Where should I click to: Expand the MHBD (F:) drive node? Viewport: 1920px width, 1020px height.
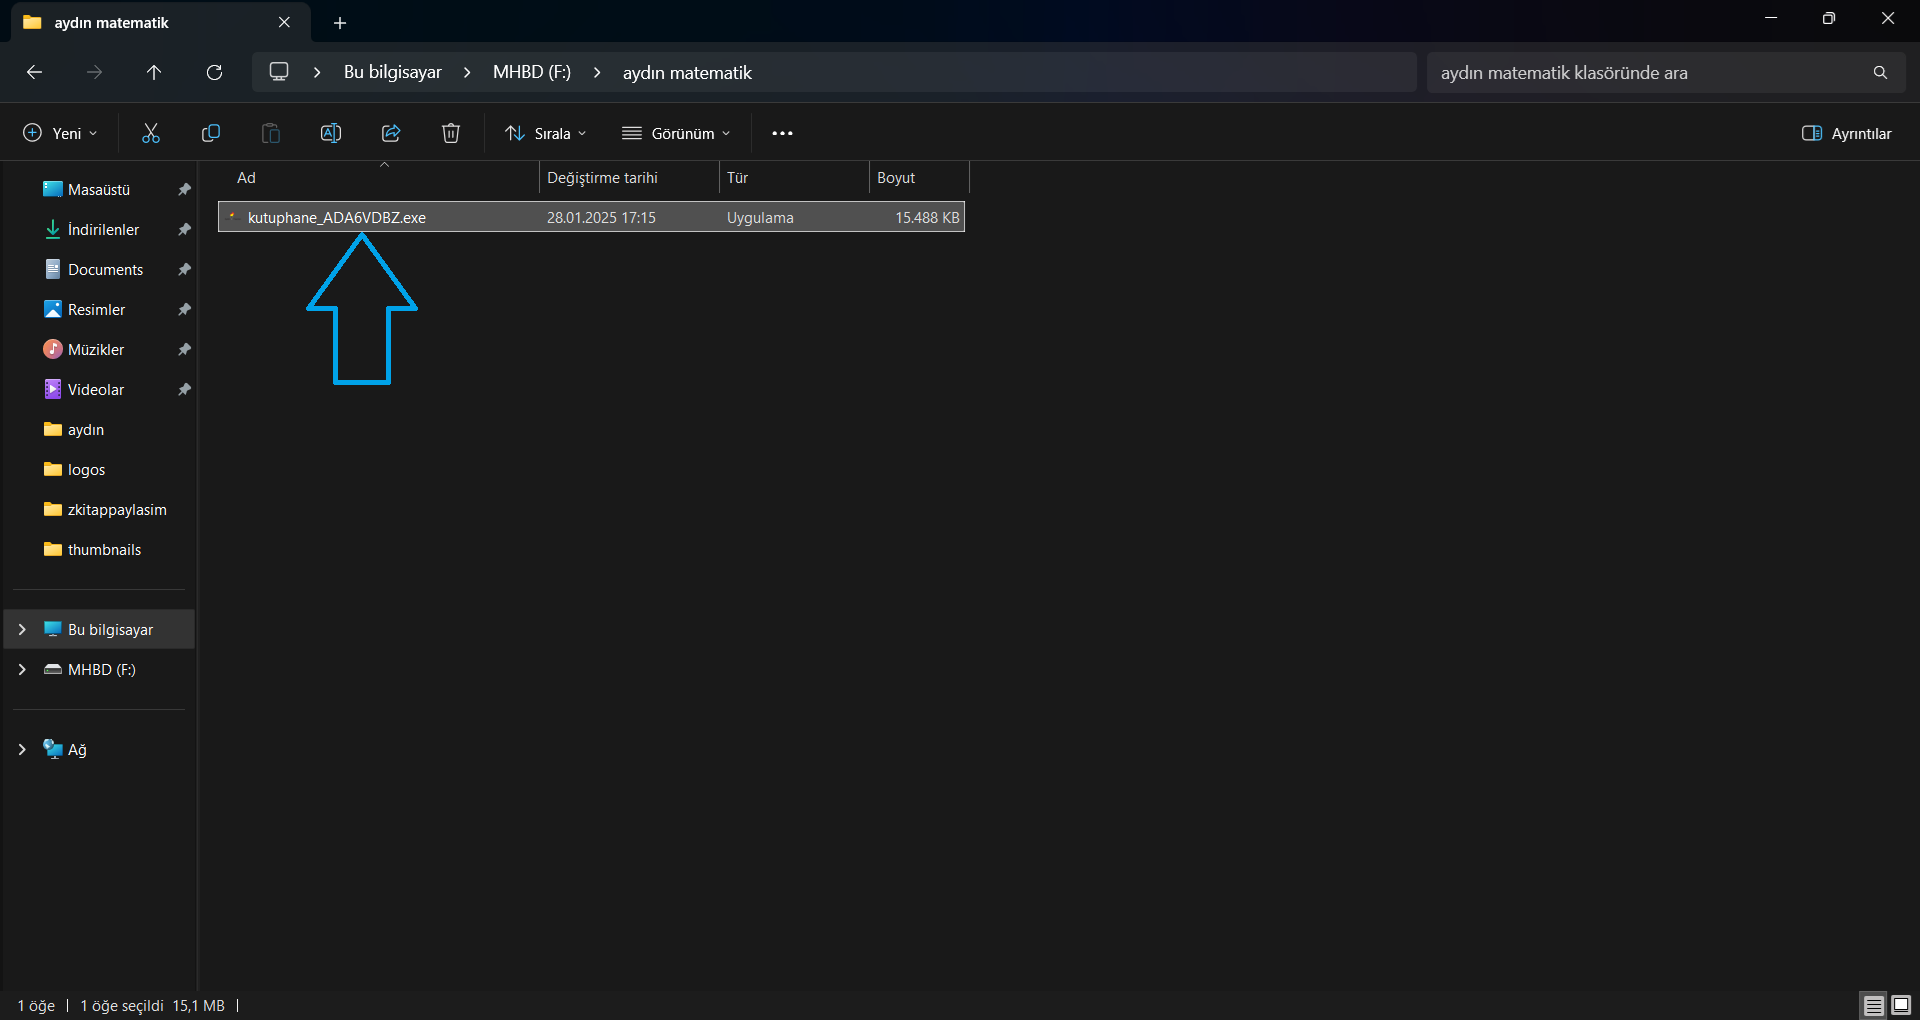point(22,669)
